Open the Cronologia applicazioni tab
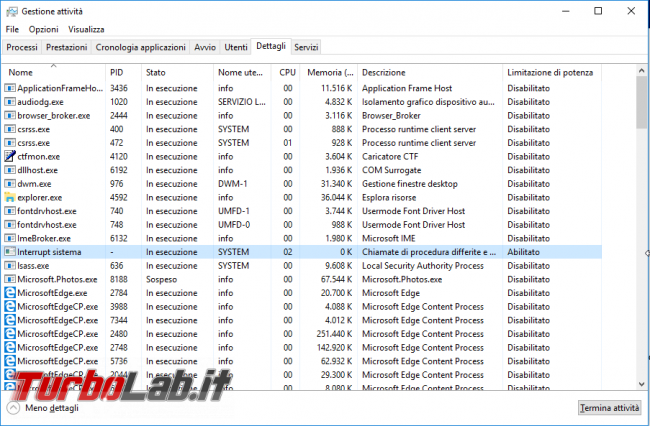650x426 pixels. 141,47
